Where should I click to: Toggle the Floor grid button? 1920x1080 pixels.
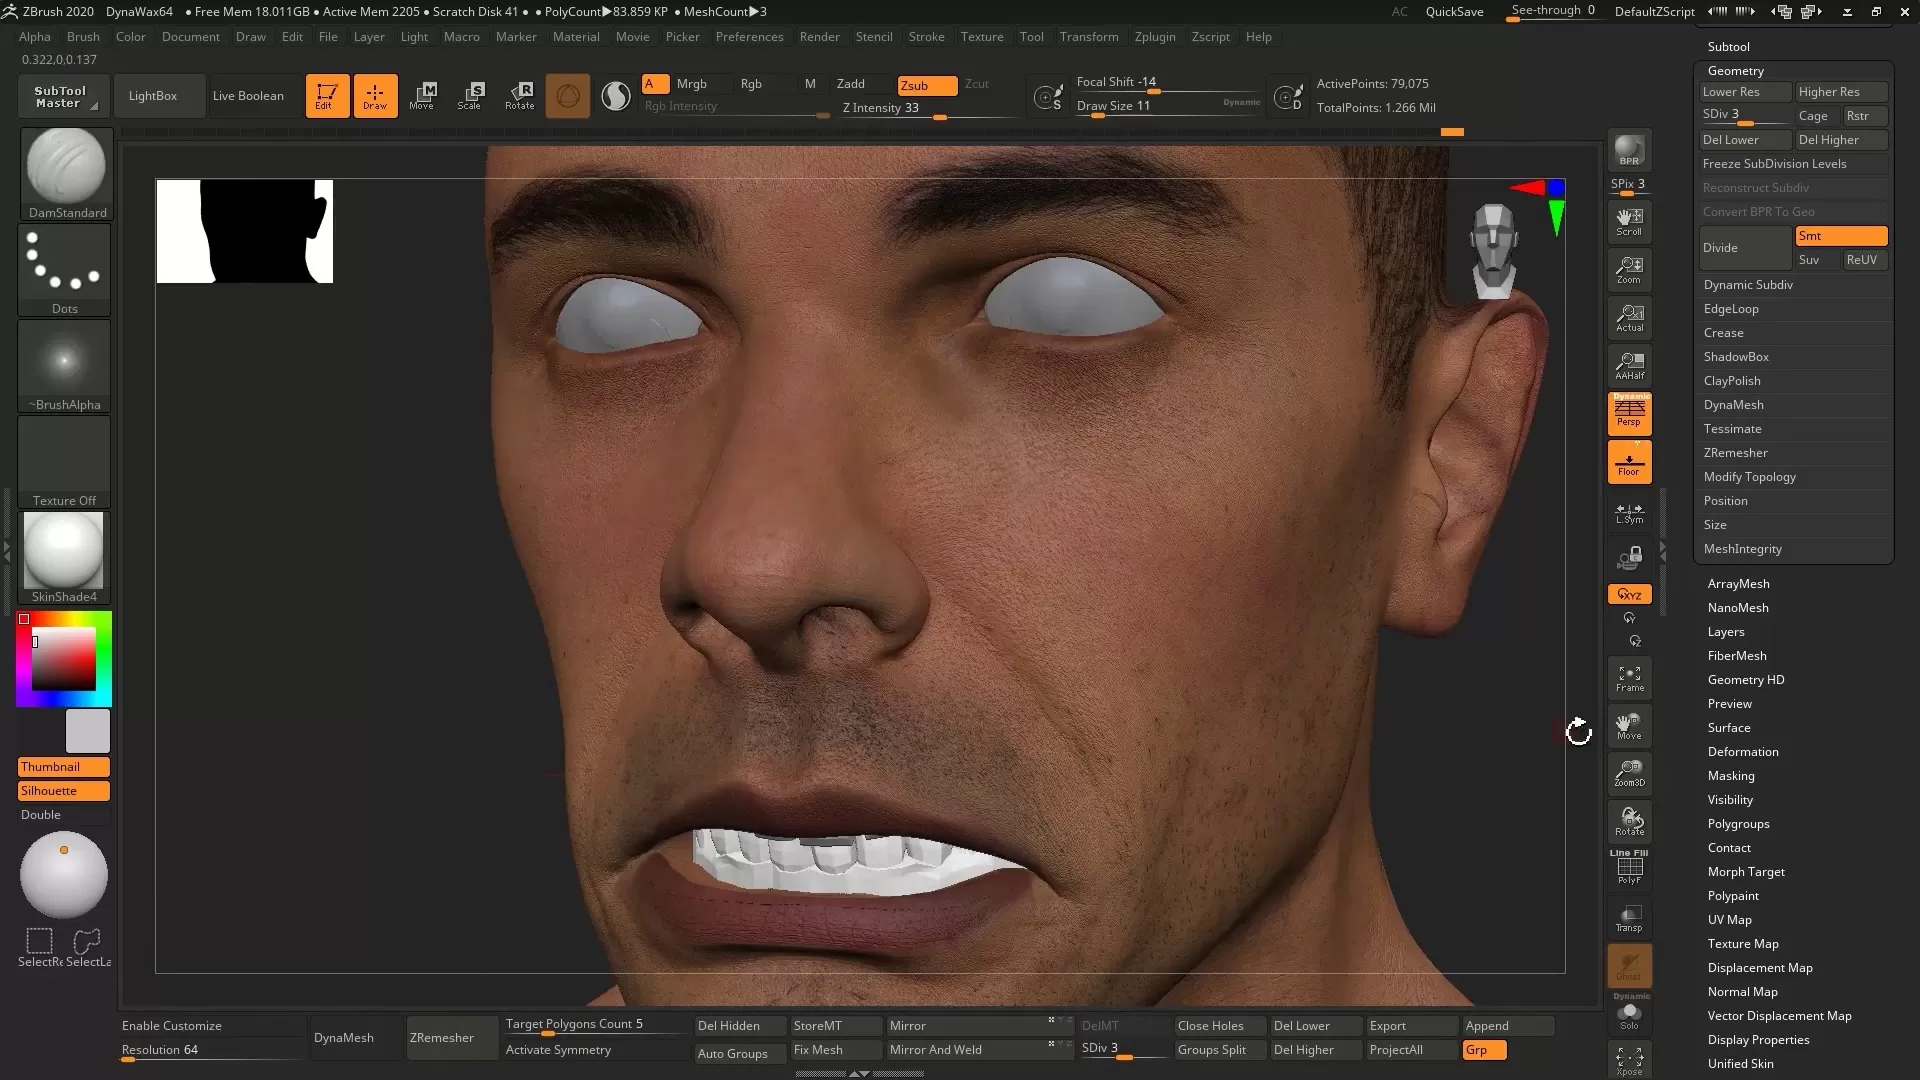(x=1629, y=462)
